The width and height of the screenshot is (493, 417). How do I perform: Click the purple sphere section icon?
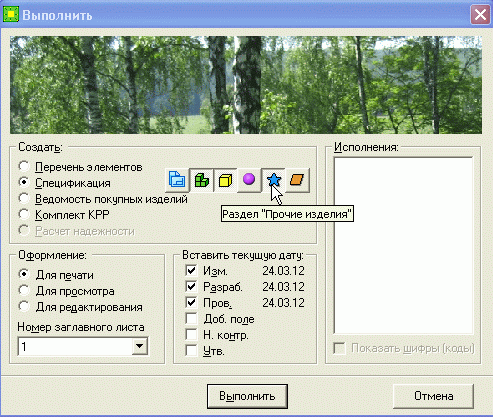point(249,180)
